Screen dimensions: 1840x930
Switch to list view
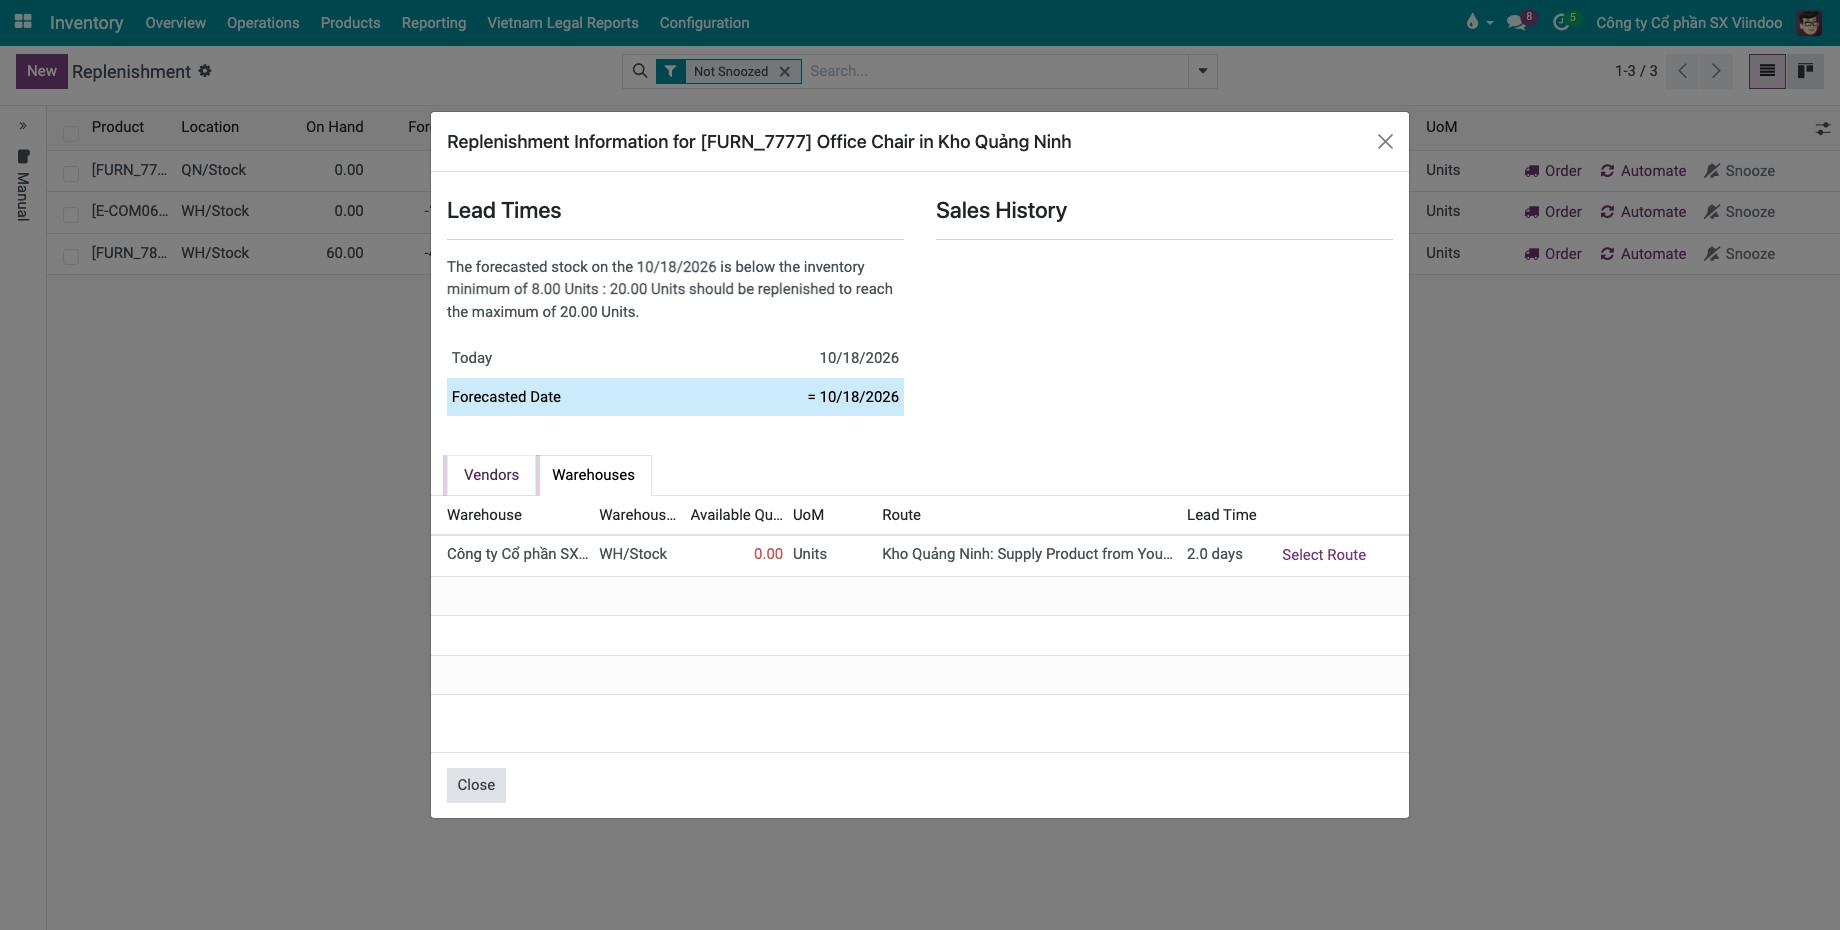click(x=1767, y=71)
